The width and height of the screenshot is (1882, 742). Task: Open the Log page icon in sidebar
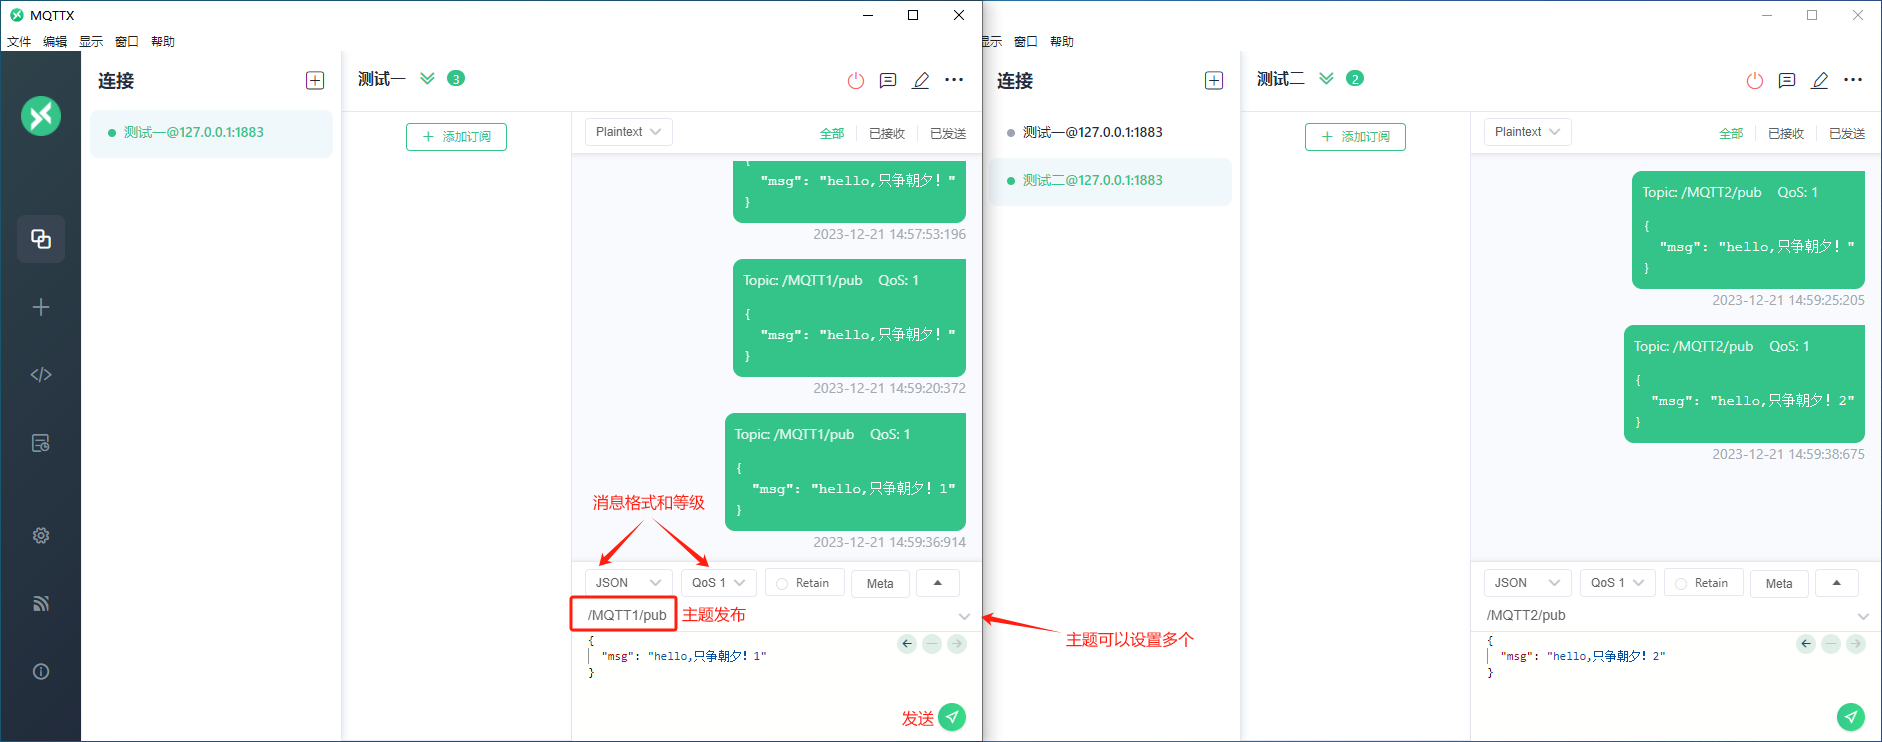coord(41,443)
